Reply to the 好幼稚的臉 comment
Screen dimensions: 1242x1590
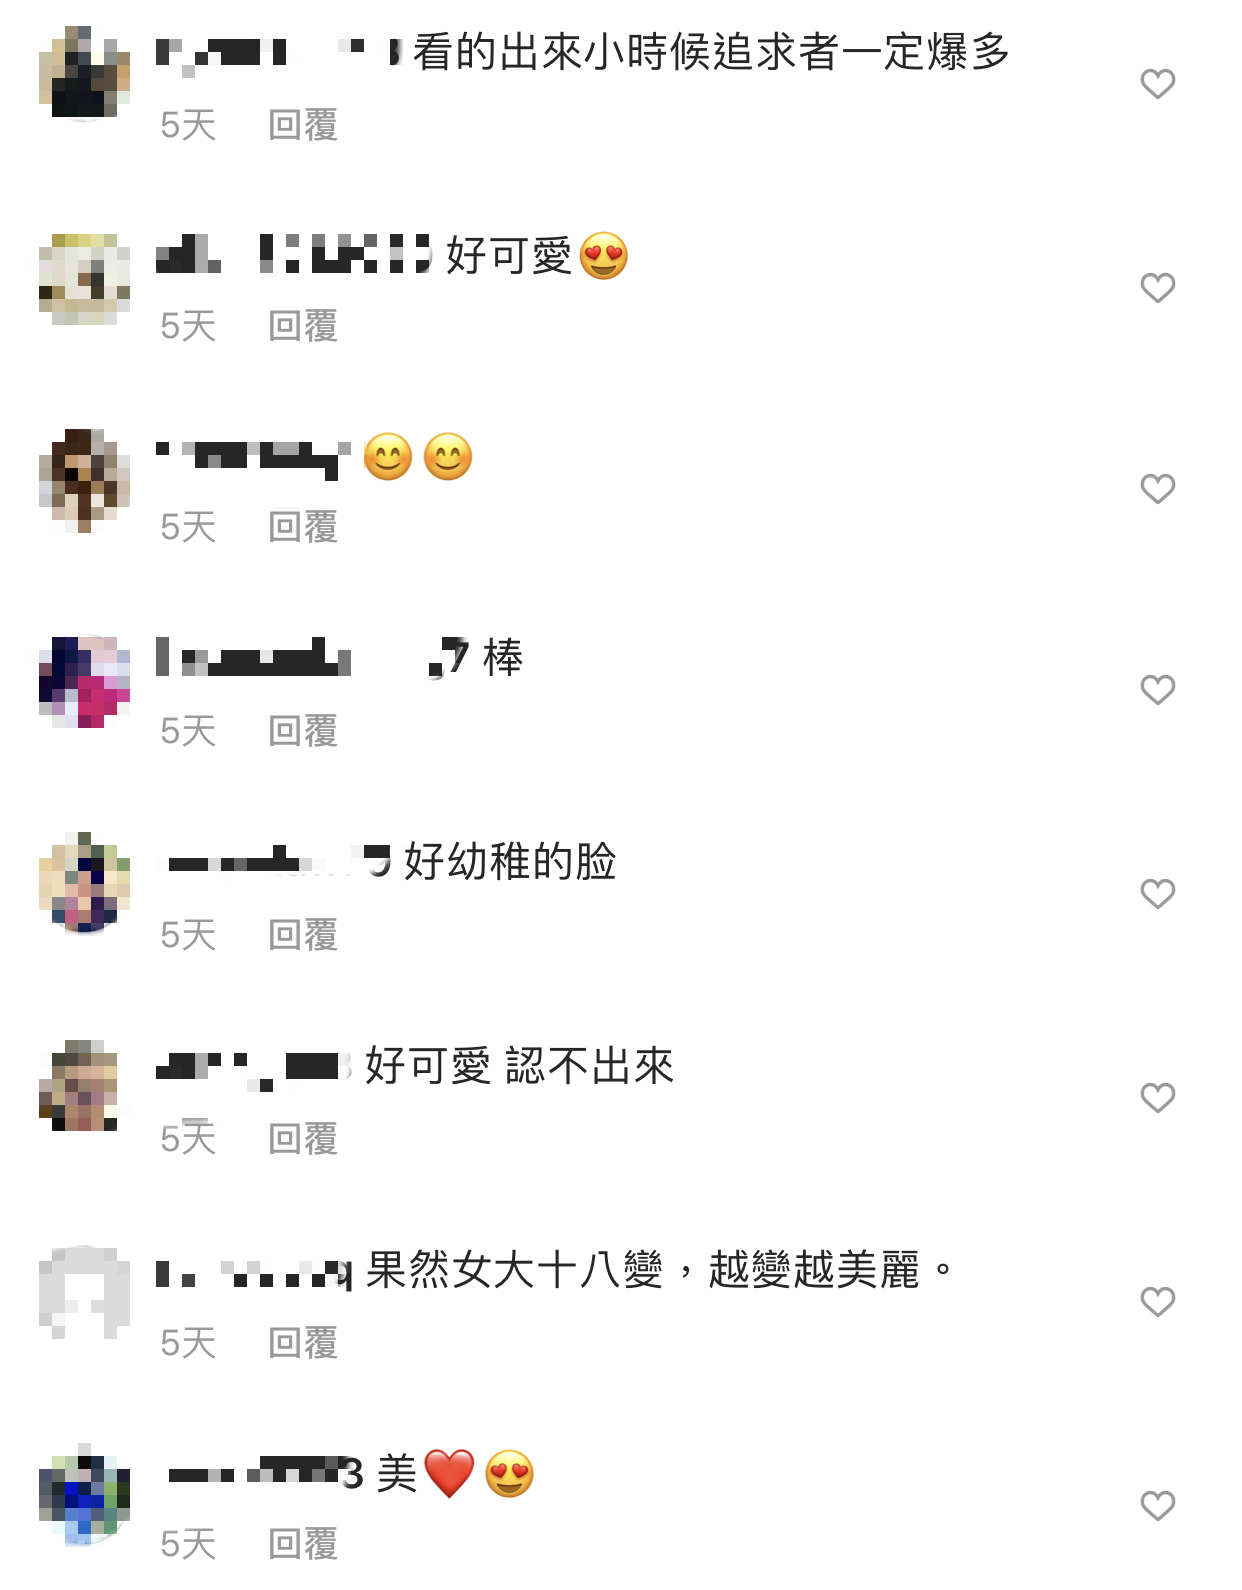303,935
